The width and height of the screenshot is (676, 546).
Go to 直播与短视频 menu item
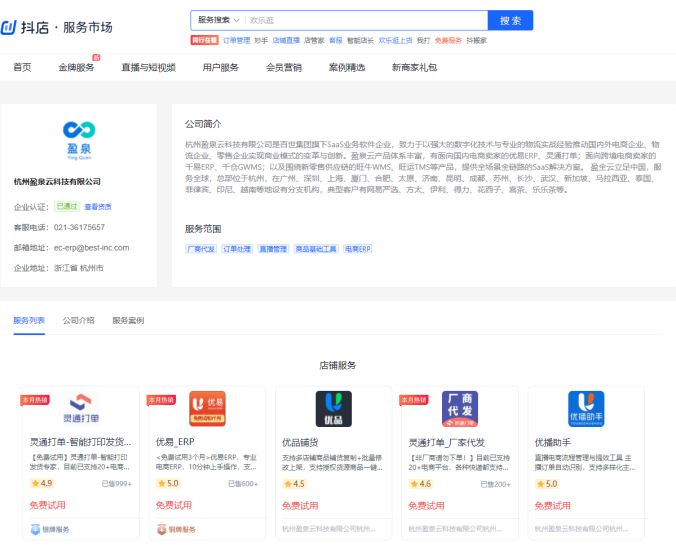coord(148,68)
